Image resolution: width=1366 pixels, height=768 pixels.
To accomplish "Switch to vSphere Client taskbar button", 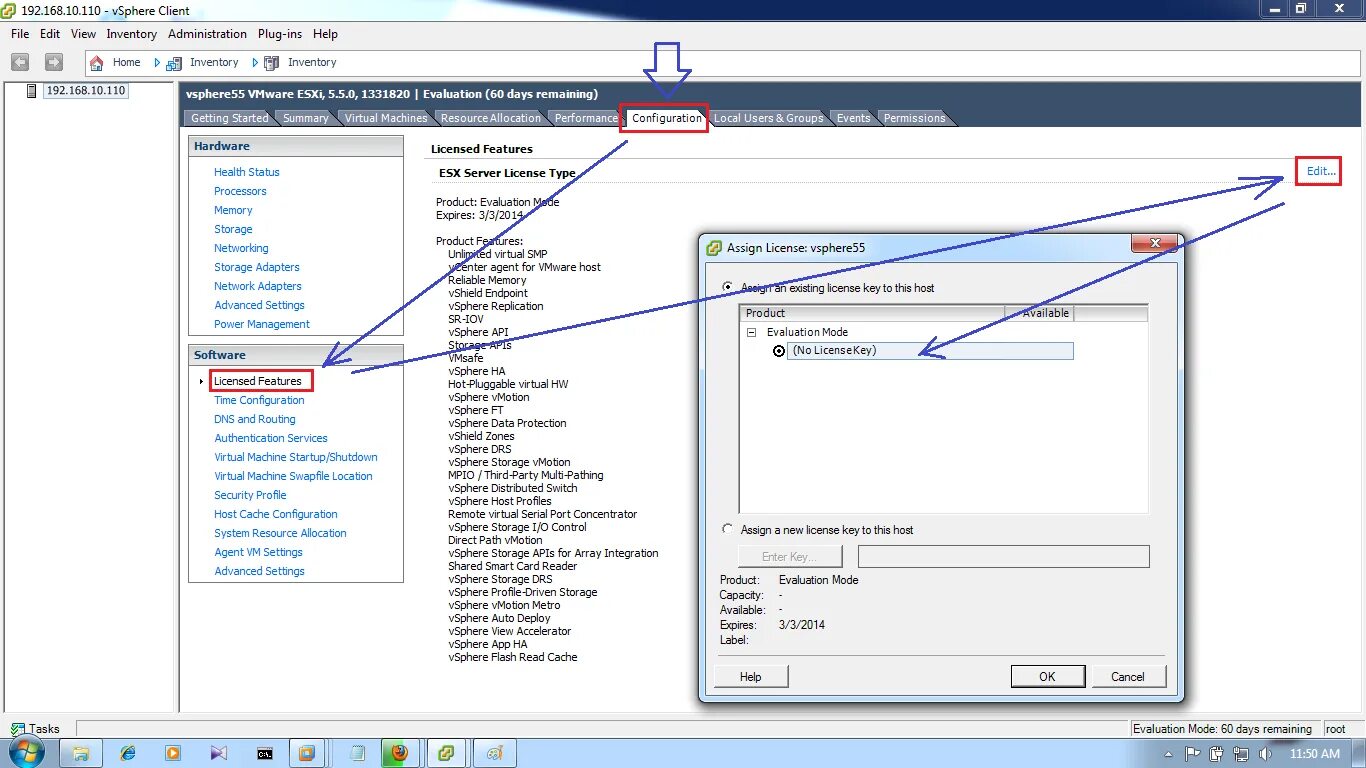I will click(x=447, y=753).
